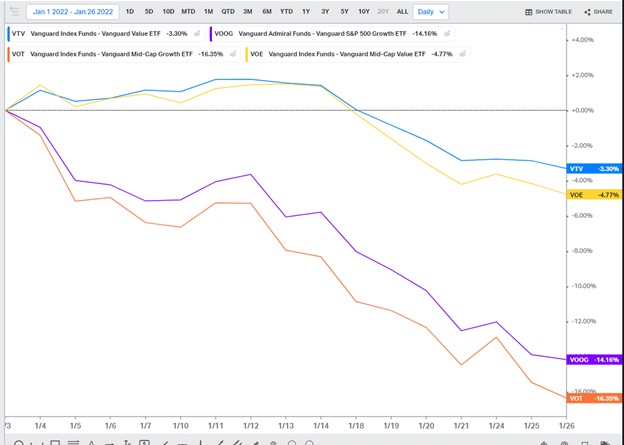This screenshot has height=445, width=624.
Task: Click the 1/4 date label on x-axis
Action: coord(40,426)
